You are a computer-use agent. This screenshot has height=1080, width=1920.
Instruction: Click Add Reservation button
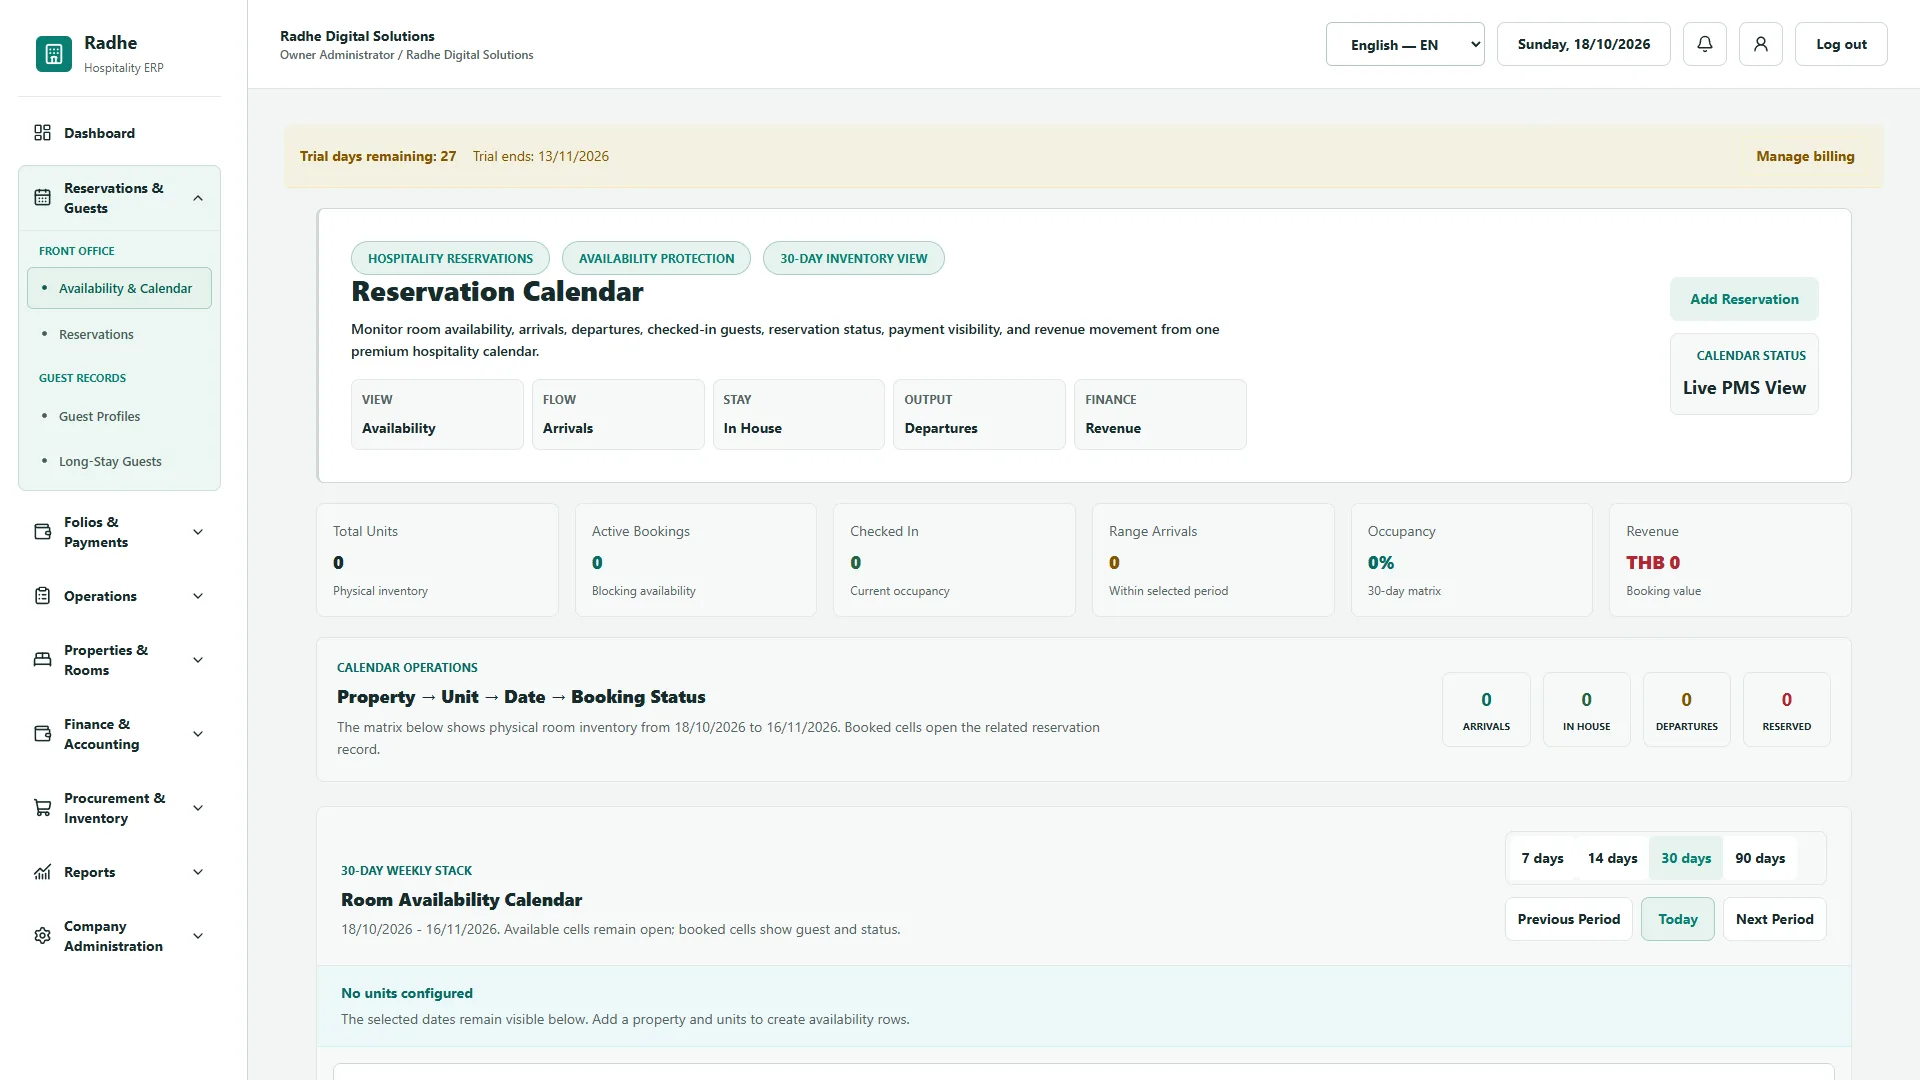tap(1744, 299)
